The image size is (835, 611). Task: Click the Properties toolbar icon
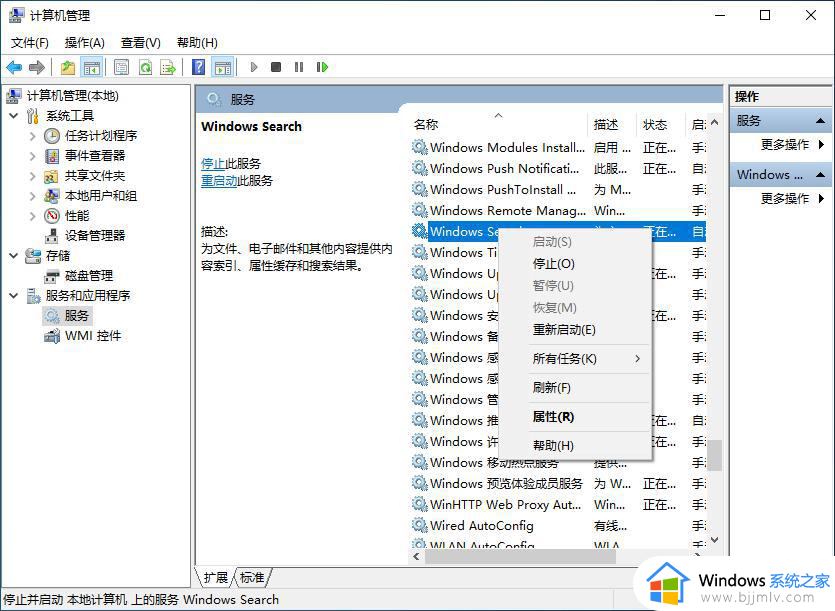point(121,67)
